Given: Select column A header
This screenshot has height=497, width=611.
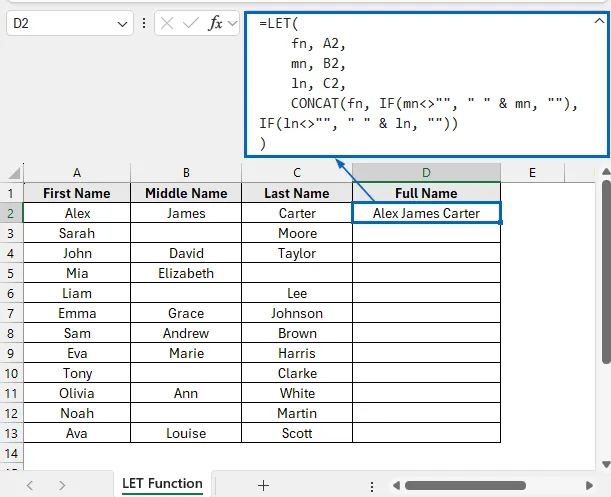Looking at the screenshot, I should tap(77, 173).
